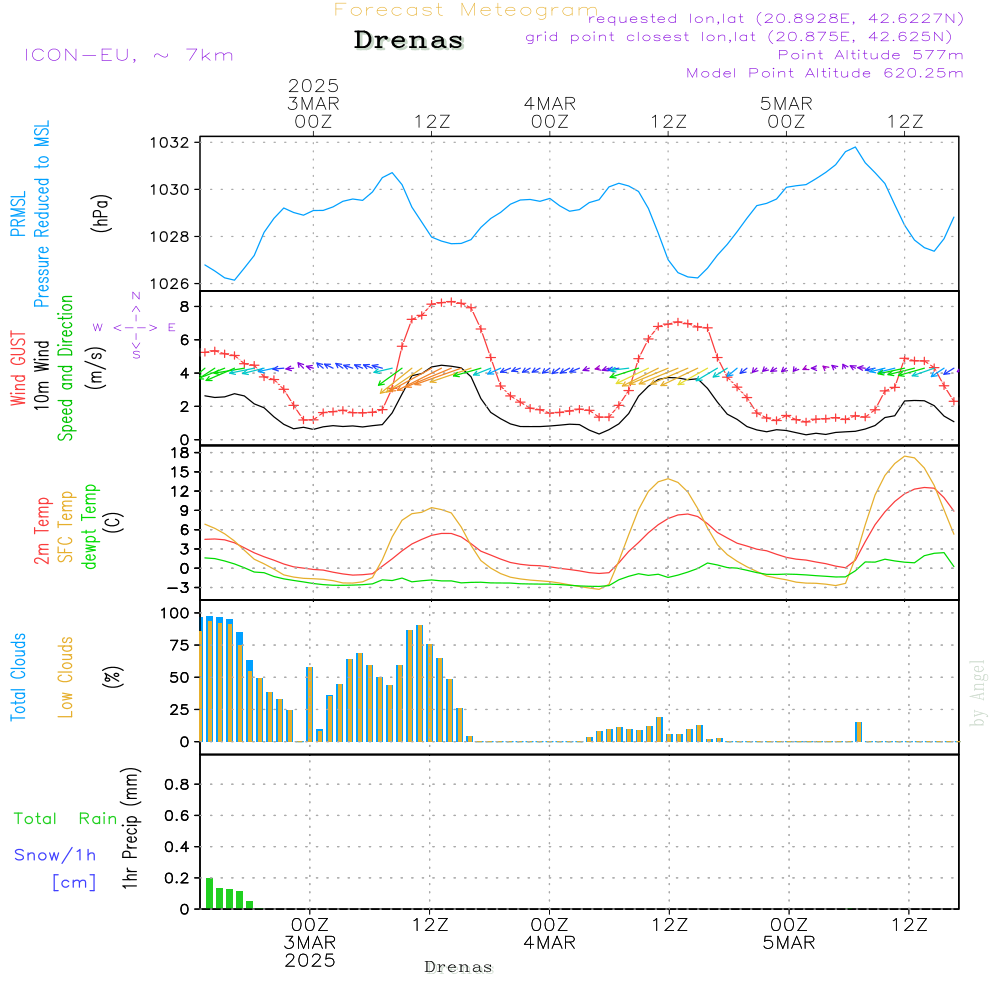Click the 'Total Clouds' blue legend label

point(18,677)
